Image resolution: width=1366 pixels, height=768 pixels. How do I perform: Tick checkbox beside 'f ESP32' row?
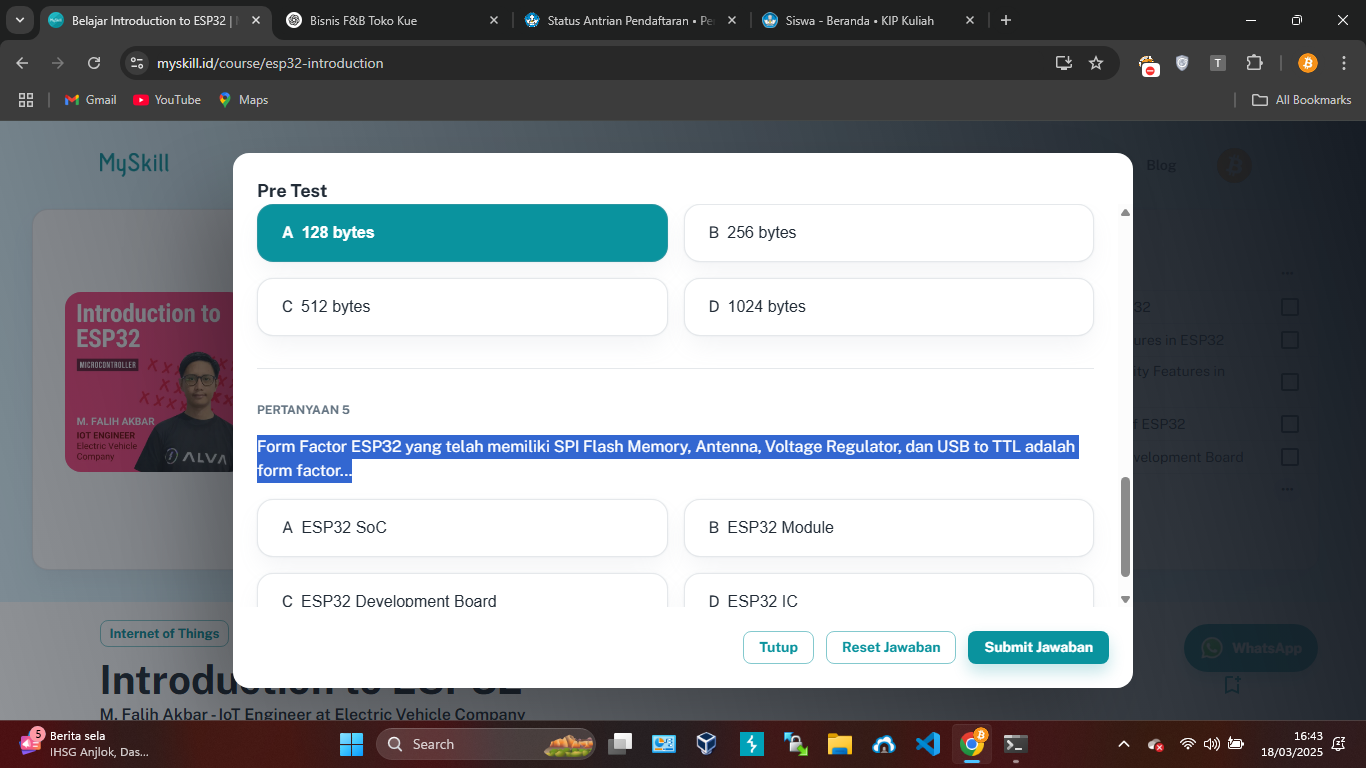(x=1290, y=424)
